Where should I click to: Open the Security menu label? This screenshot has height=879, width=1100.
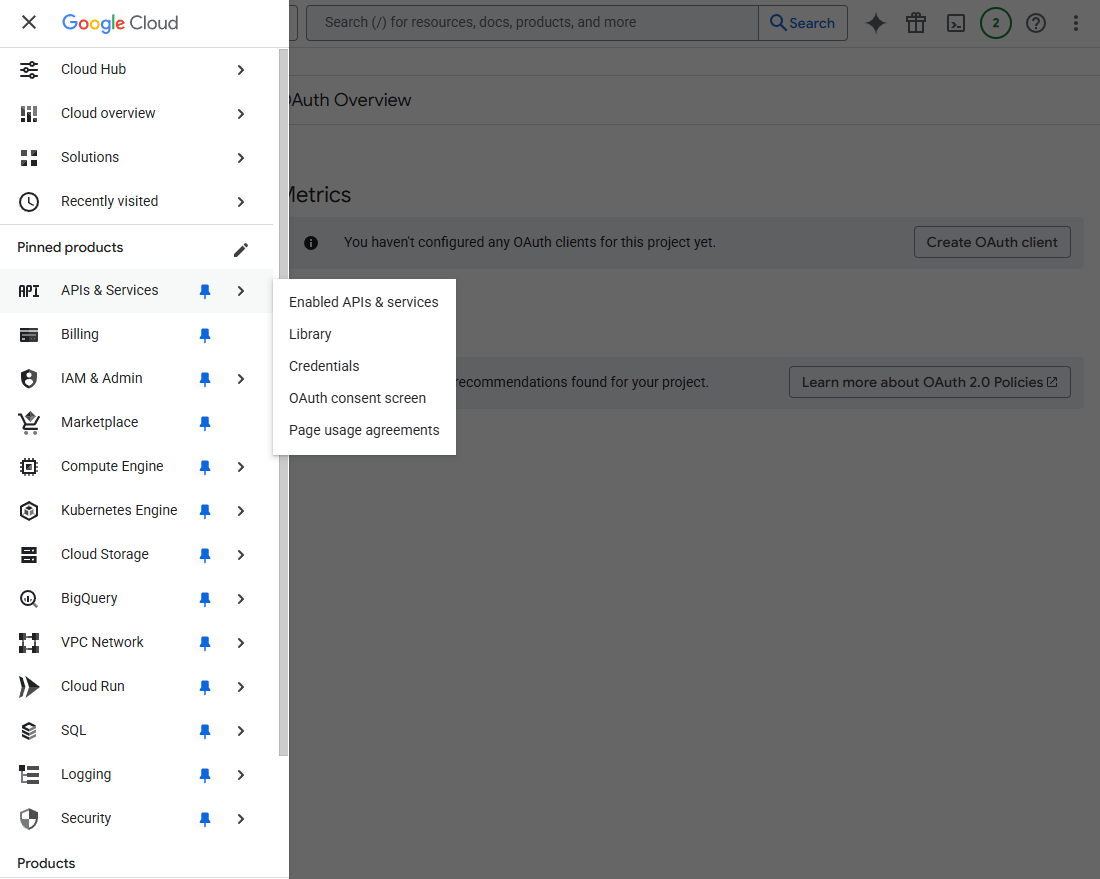click(x=86, y=819)
